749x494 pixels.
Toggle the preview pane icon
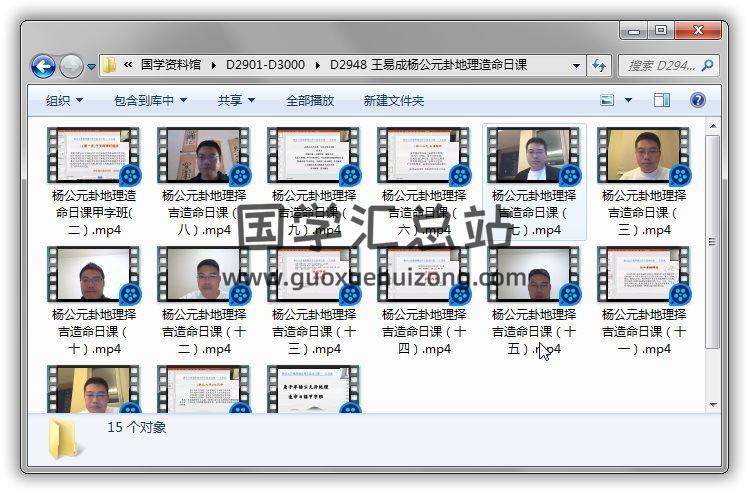661,100
